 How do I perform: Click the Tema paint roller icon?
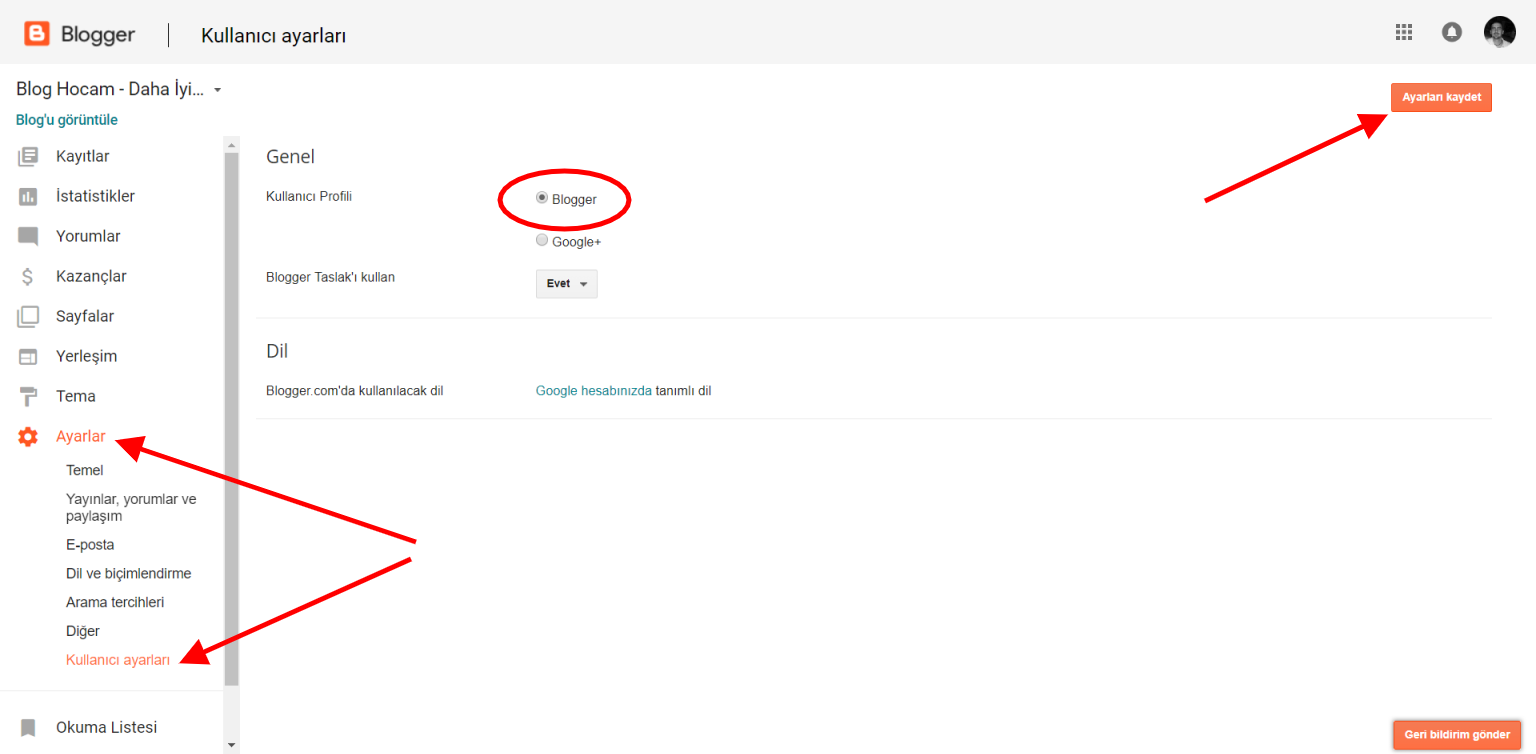coord(28,397)
